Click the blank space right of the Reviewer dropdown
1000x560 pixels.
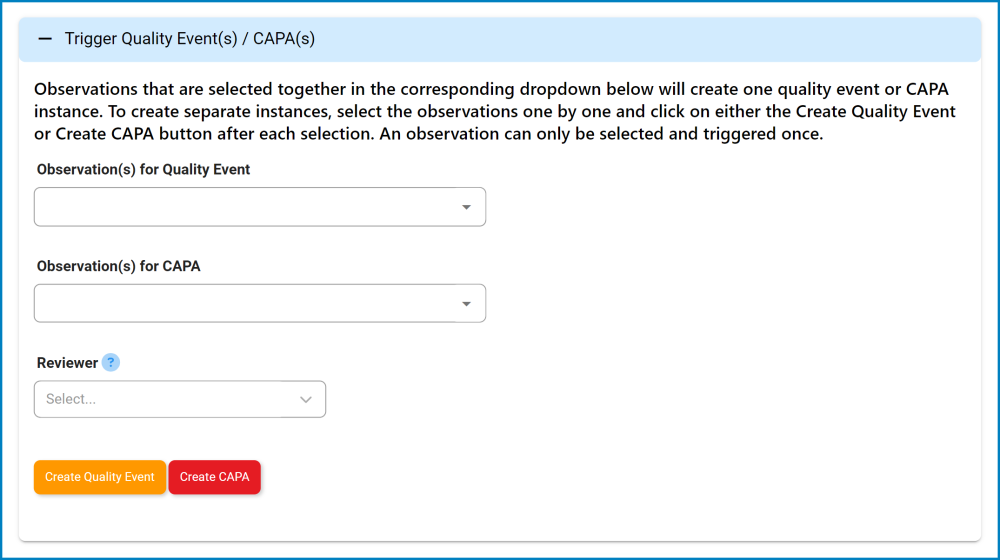tap(600, 399)
